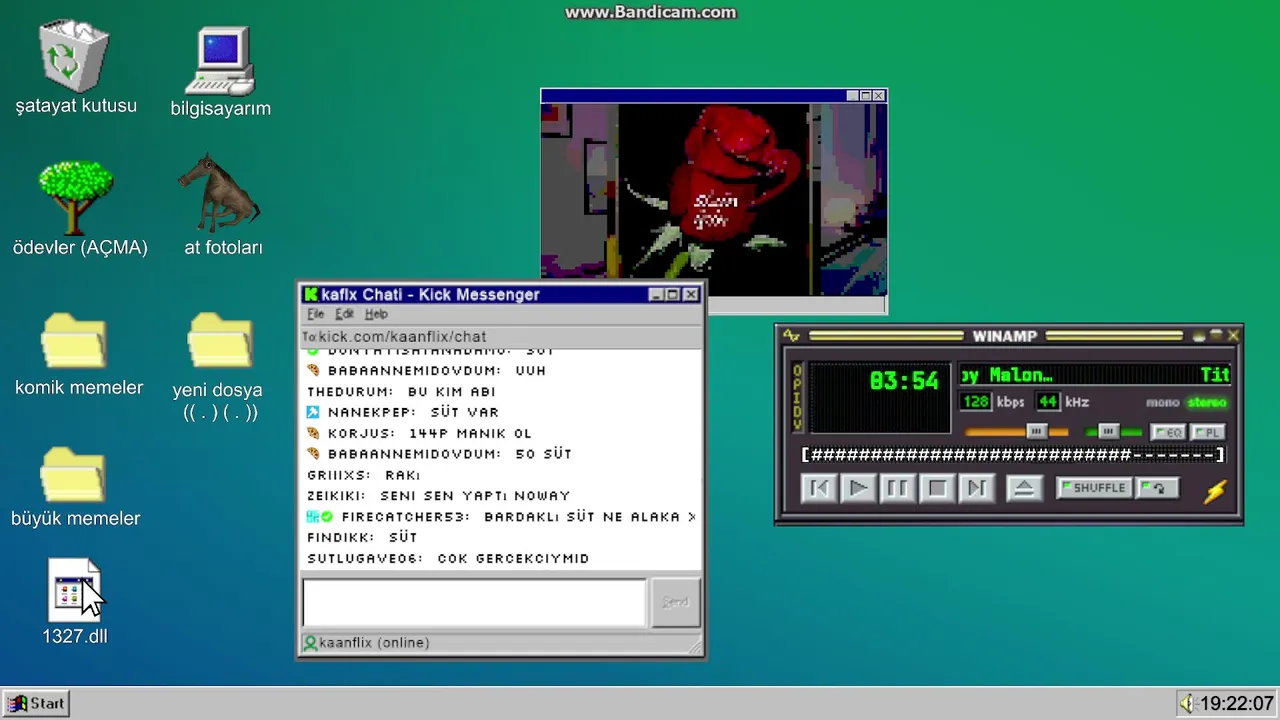Maximize the Kick Messenger window
Screen dimensions: 1280x720
[x=673, y=294]
